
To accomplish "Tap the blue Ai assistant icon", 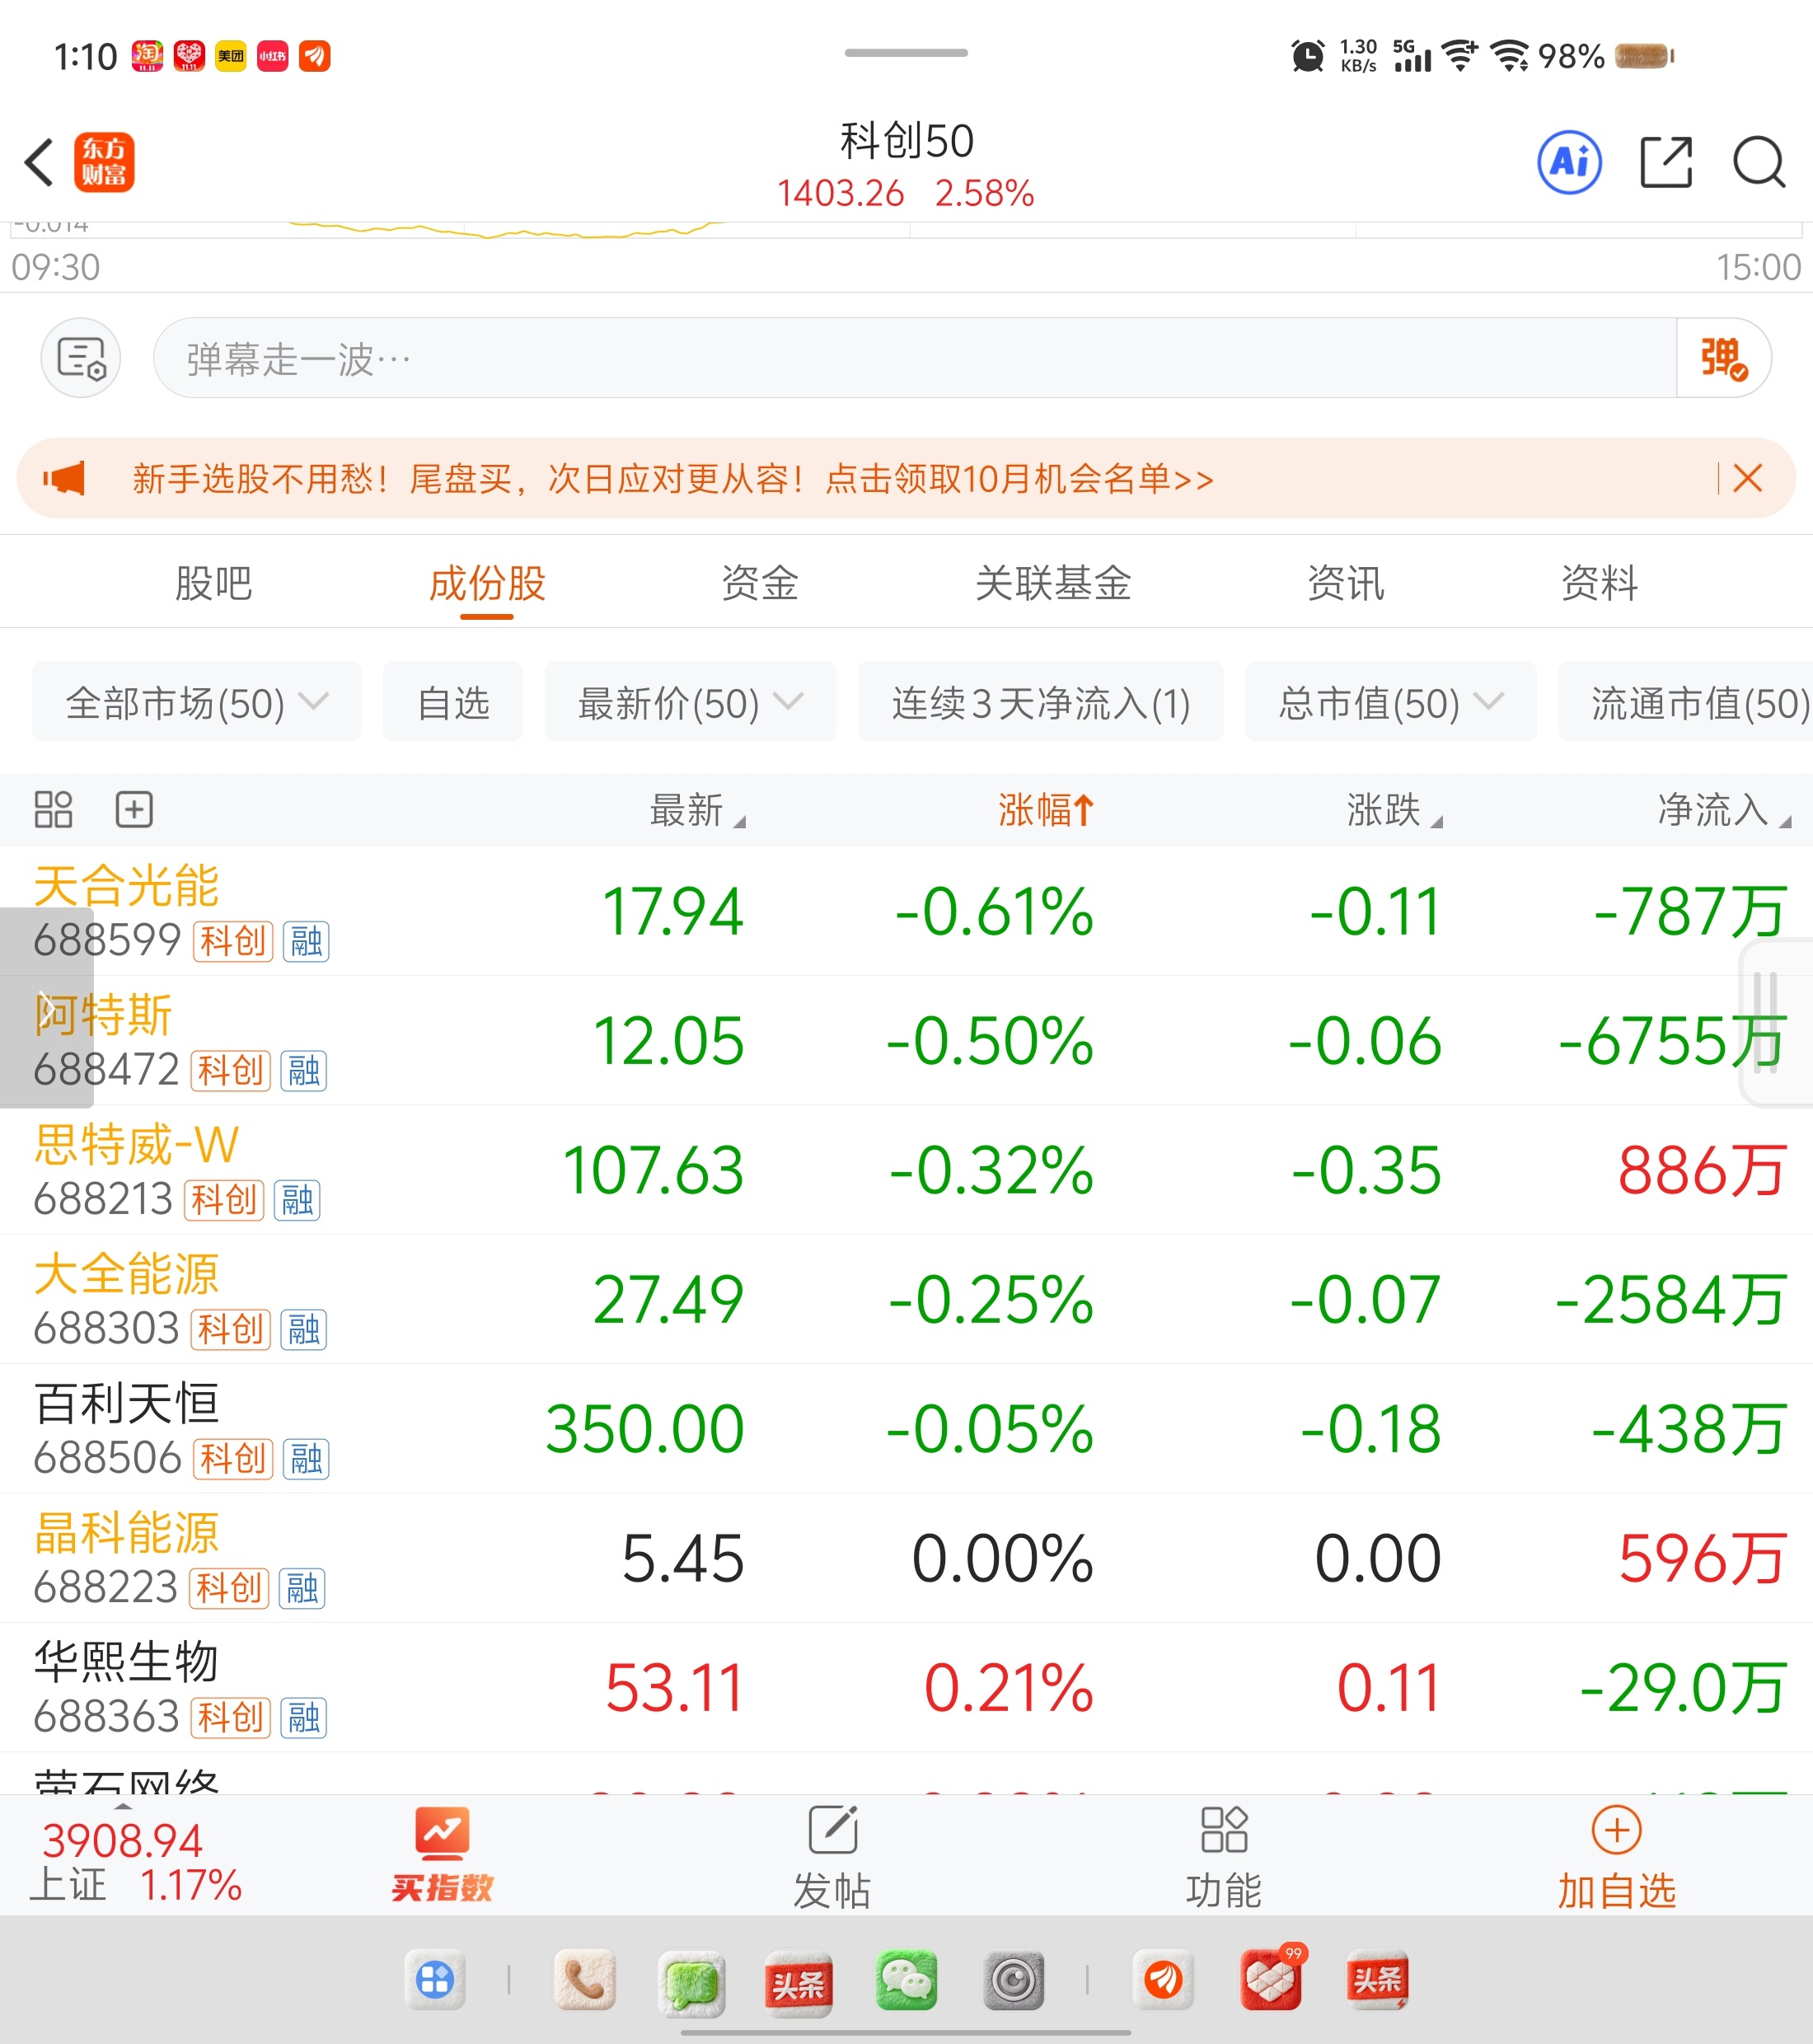I will click(x=1568, y=162).
